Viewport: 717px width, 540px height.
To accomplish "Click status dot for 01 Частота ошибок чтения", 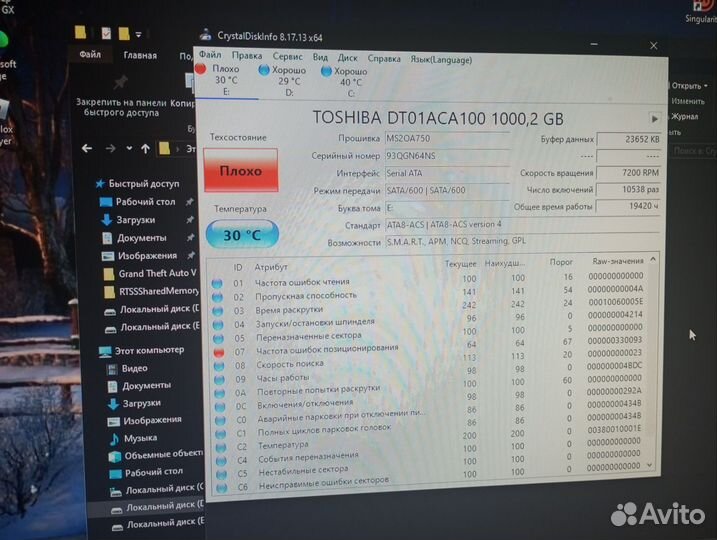I will point(217,283).
